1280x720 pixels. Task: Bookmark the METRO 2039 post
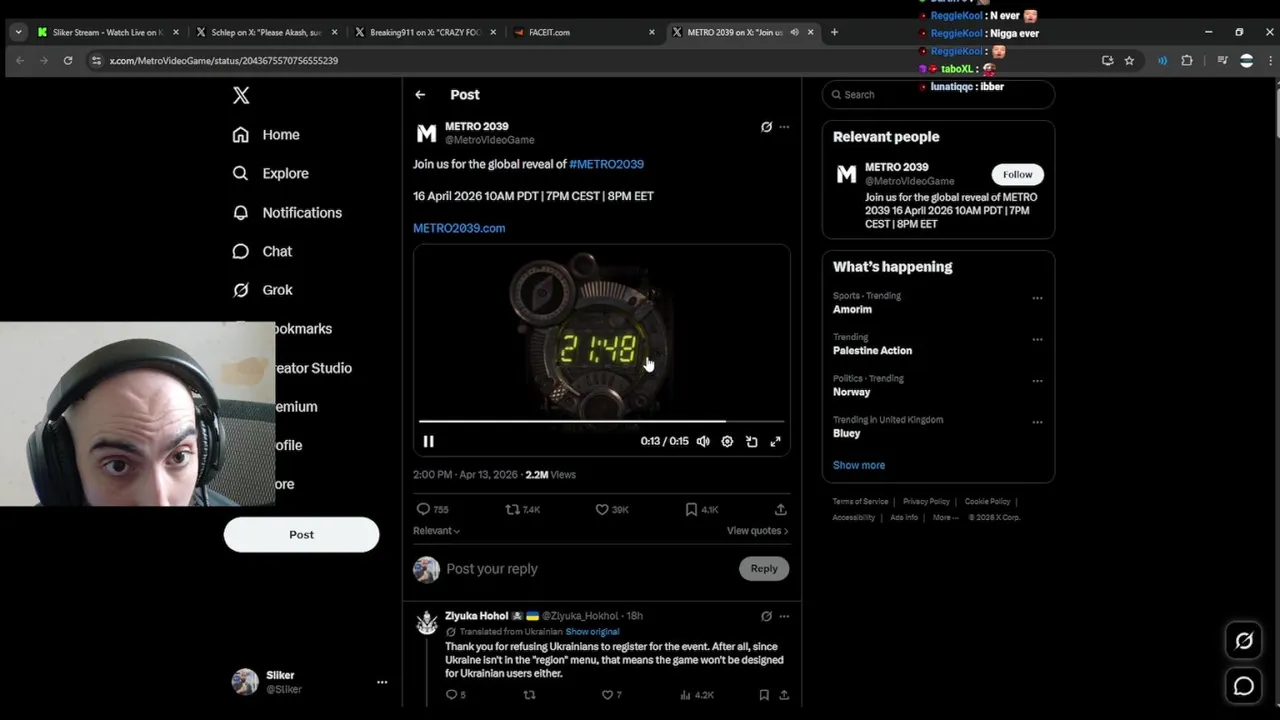click(x=701, y=509)
